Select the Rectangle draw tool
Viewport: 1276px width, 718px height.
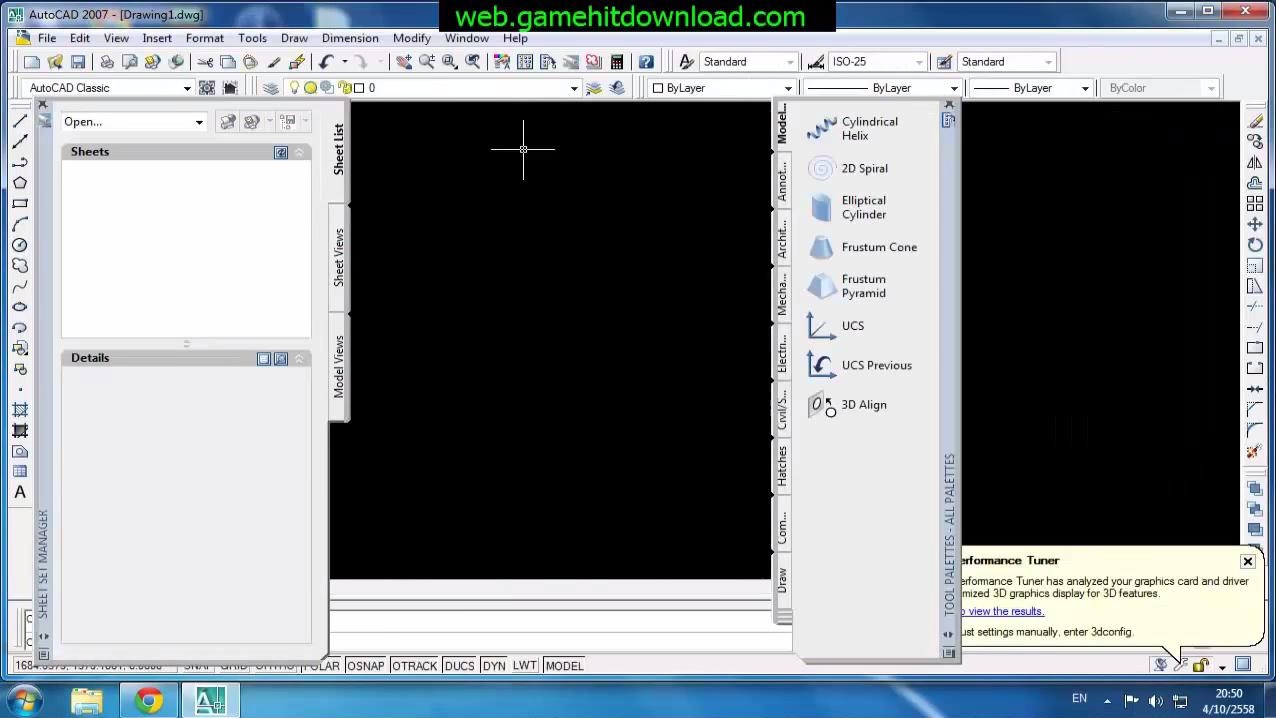tap(20, 204)
